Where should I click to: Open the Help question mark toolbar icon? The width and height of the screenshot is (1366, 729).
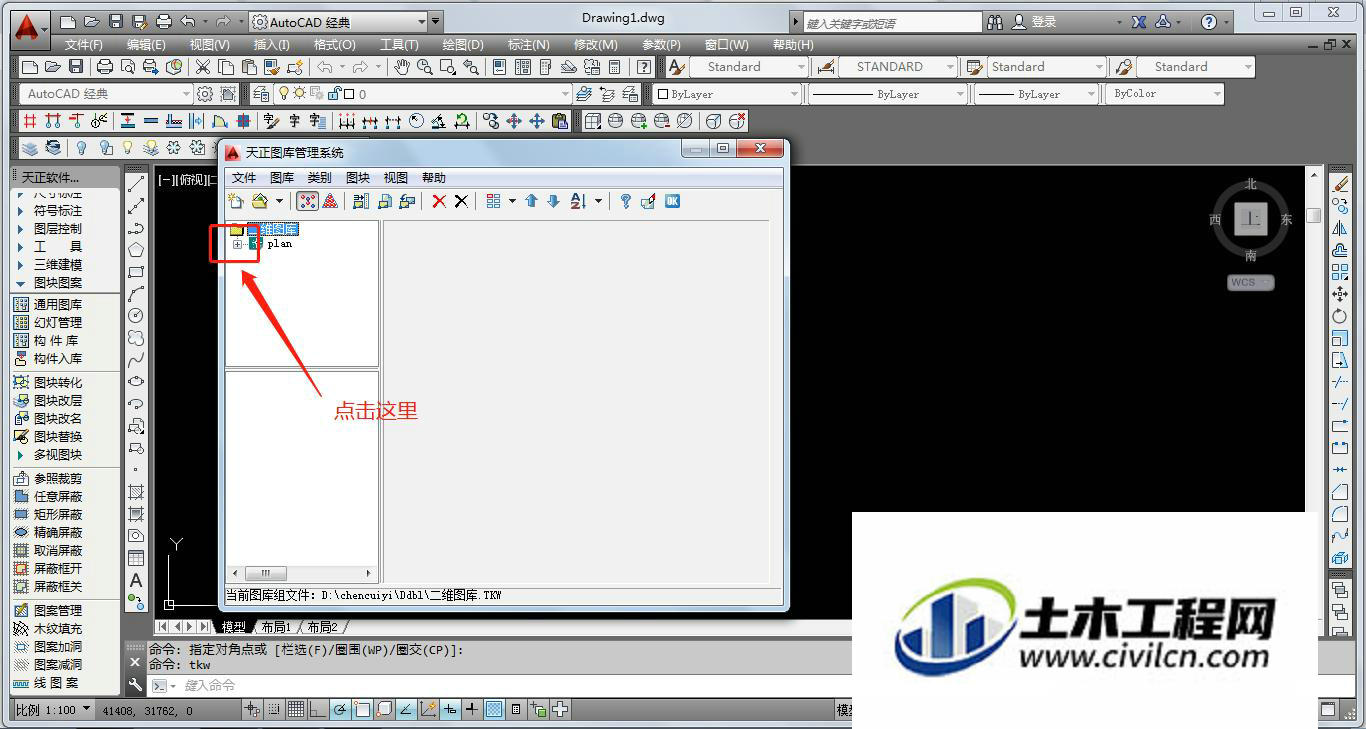(x=645, y=67)
